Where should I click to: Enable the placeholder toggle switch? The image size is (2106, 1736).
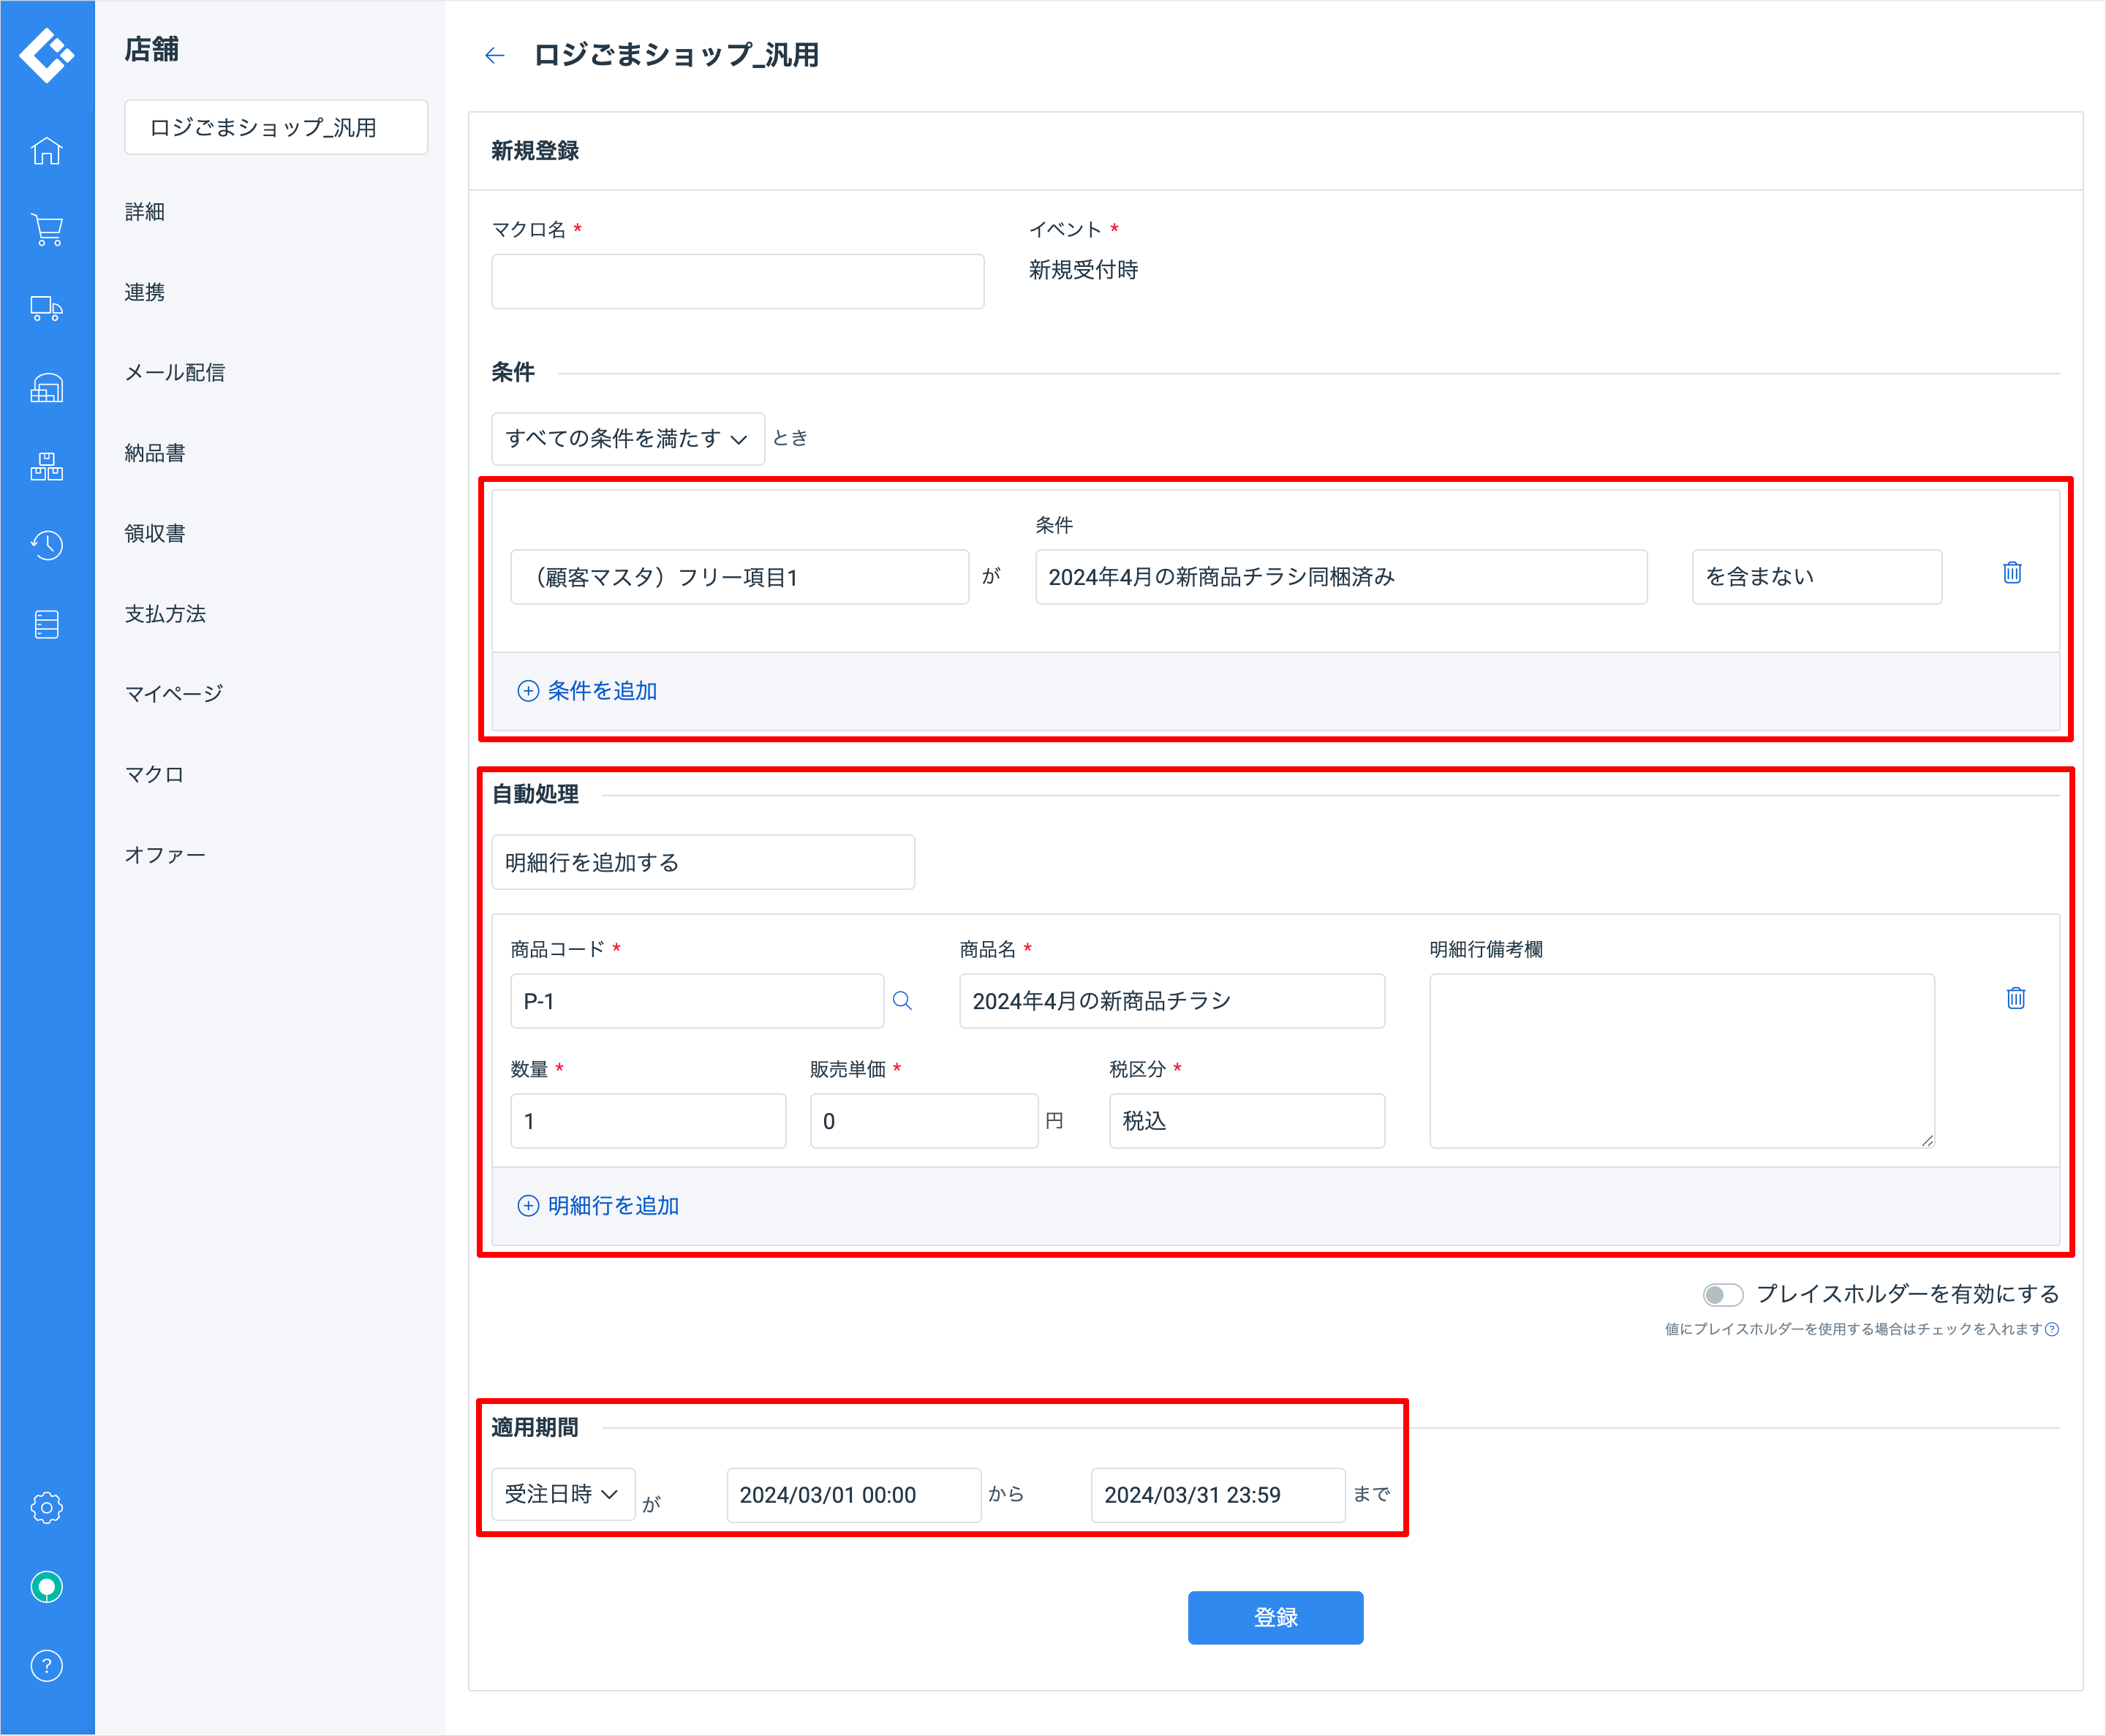(1722, 1295)
